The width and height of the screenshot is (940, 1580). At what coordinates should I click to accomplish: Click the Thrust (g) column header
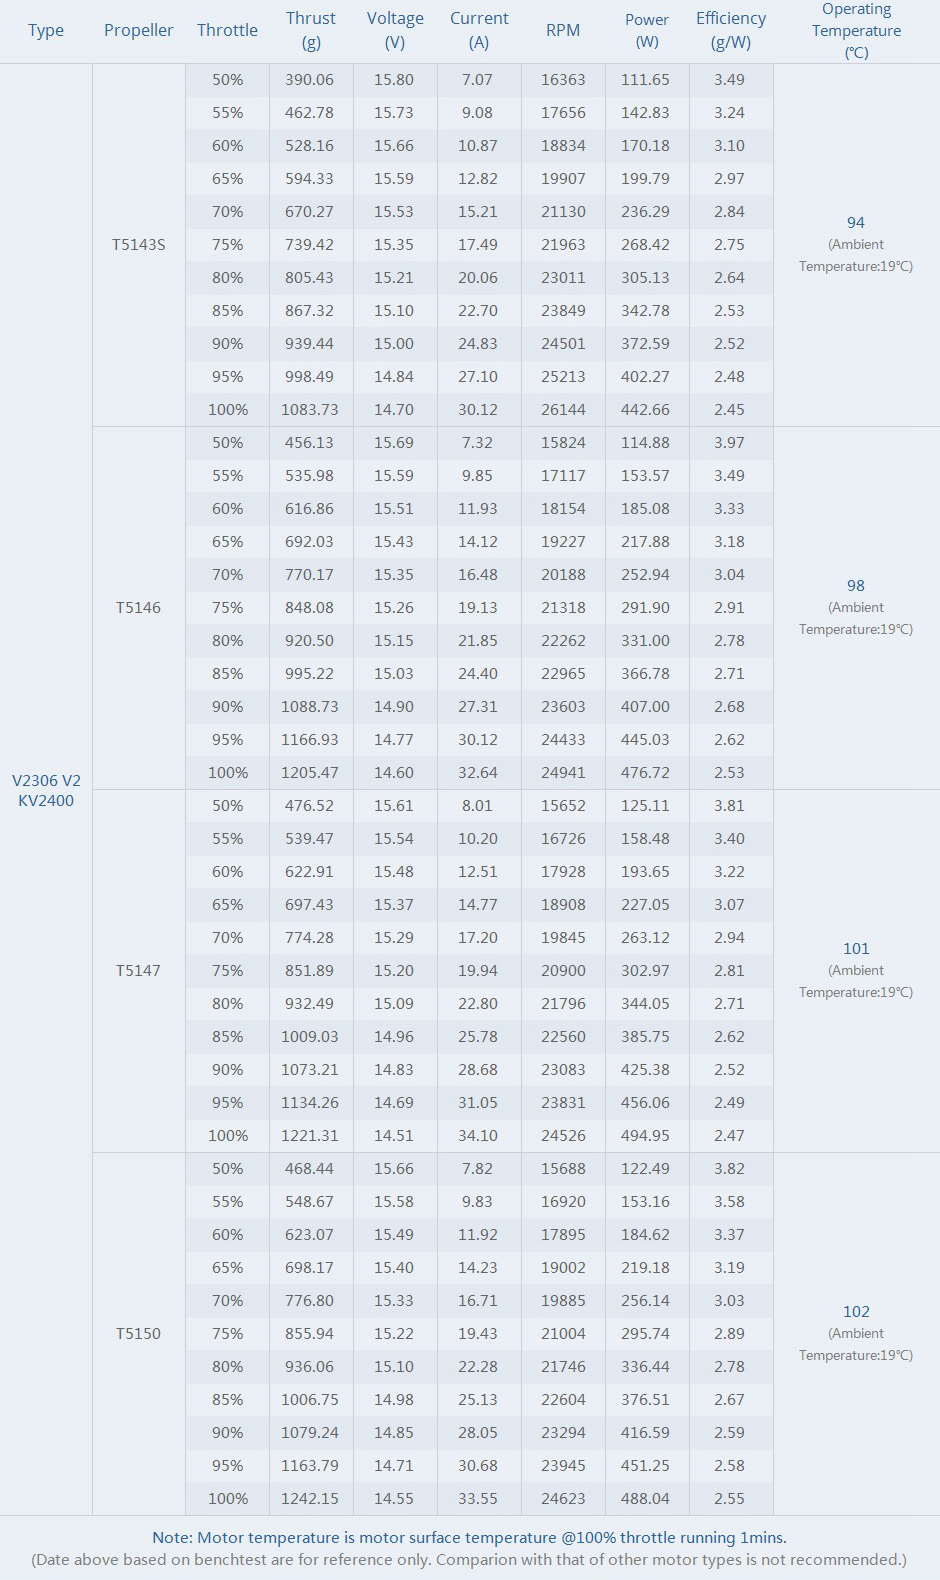click(x=311, y=31)
